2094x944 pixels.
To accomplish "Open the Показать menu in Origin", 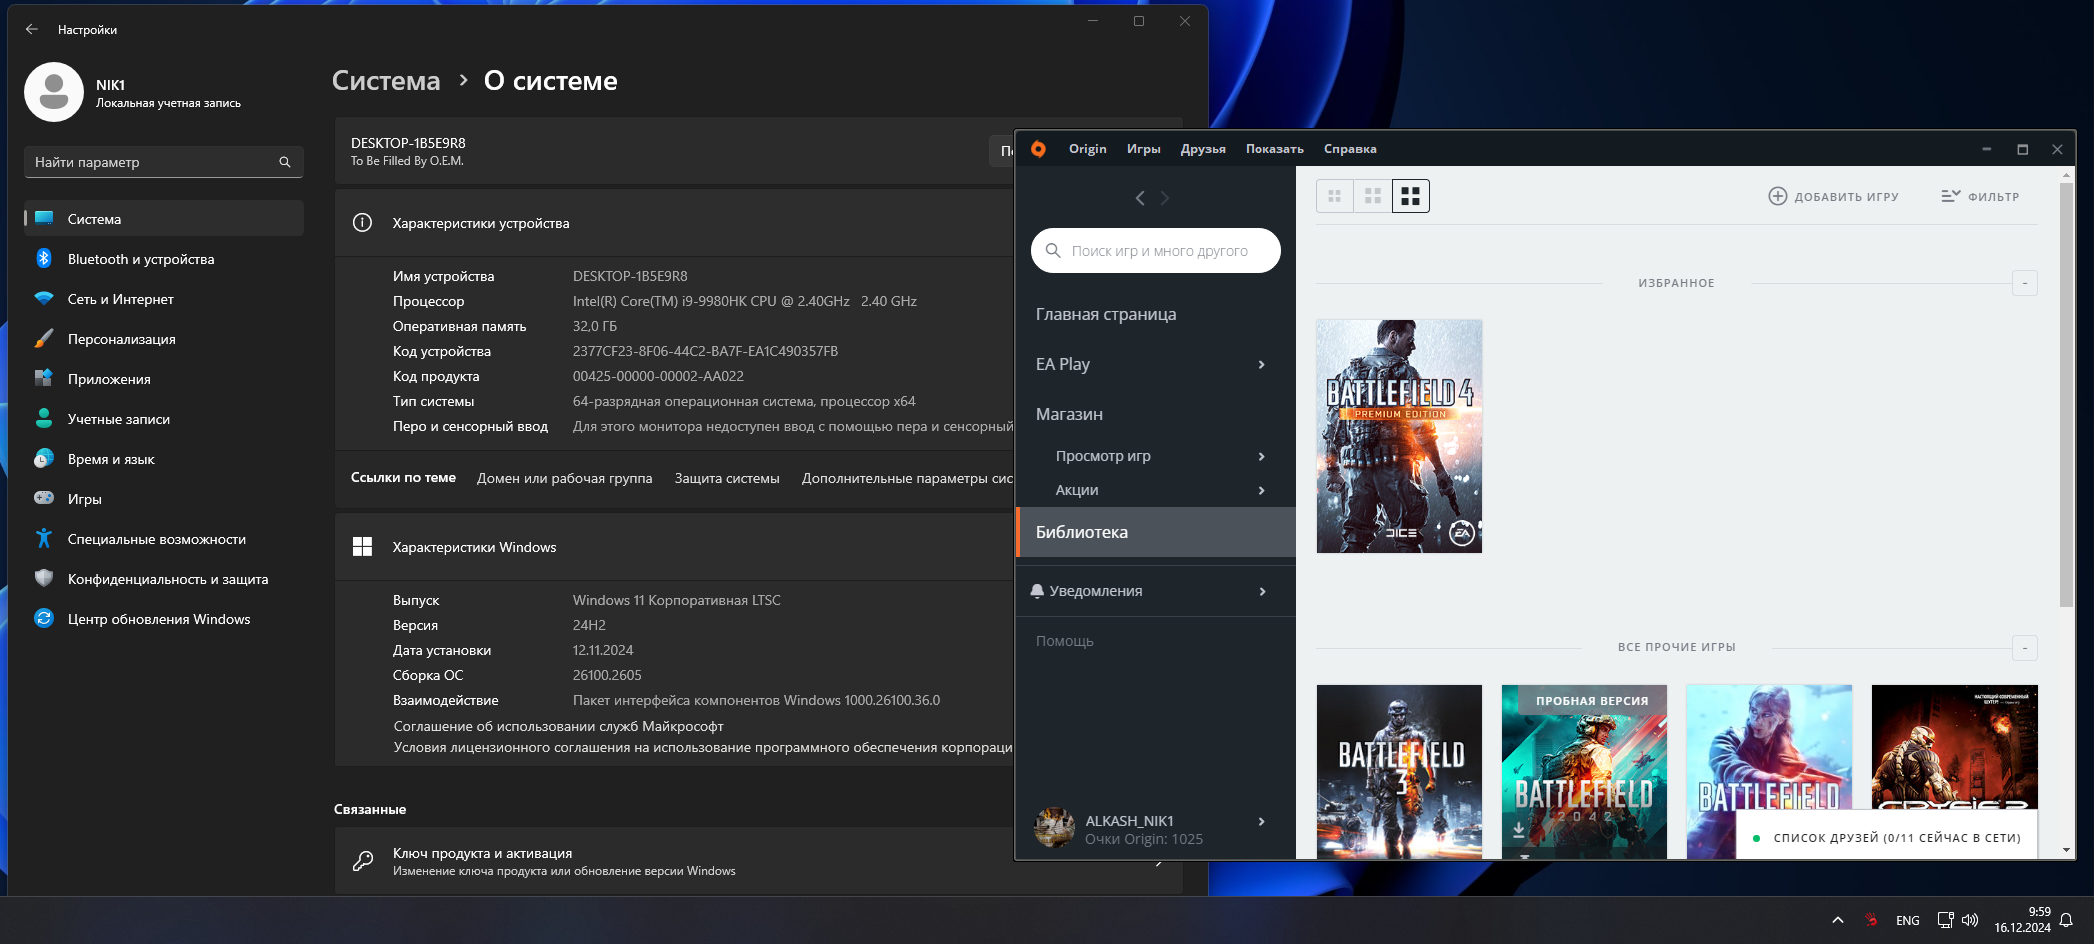I will tap(1275, 149).
